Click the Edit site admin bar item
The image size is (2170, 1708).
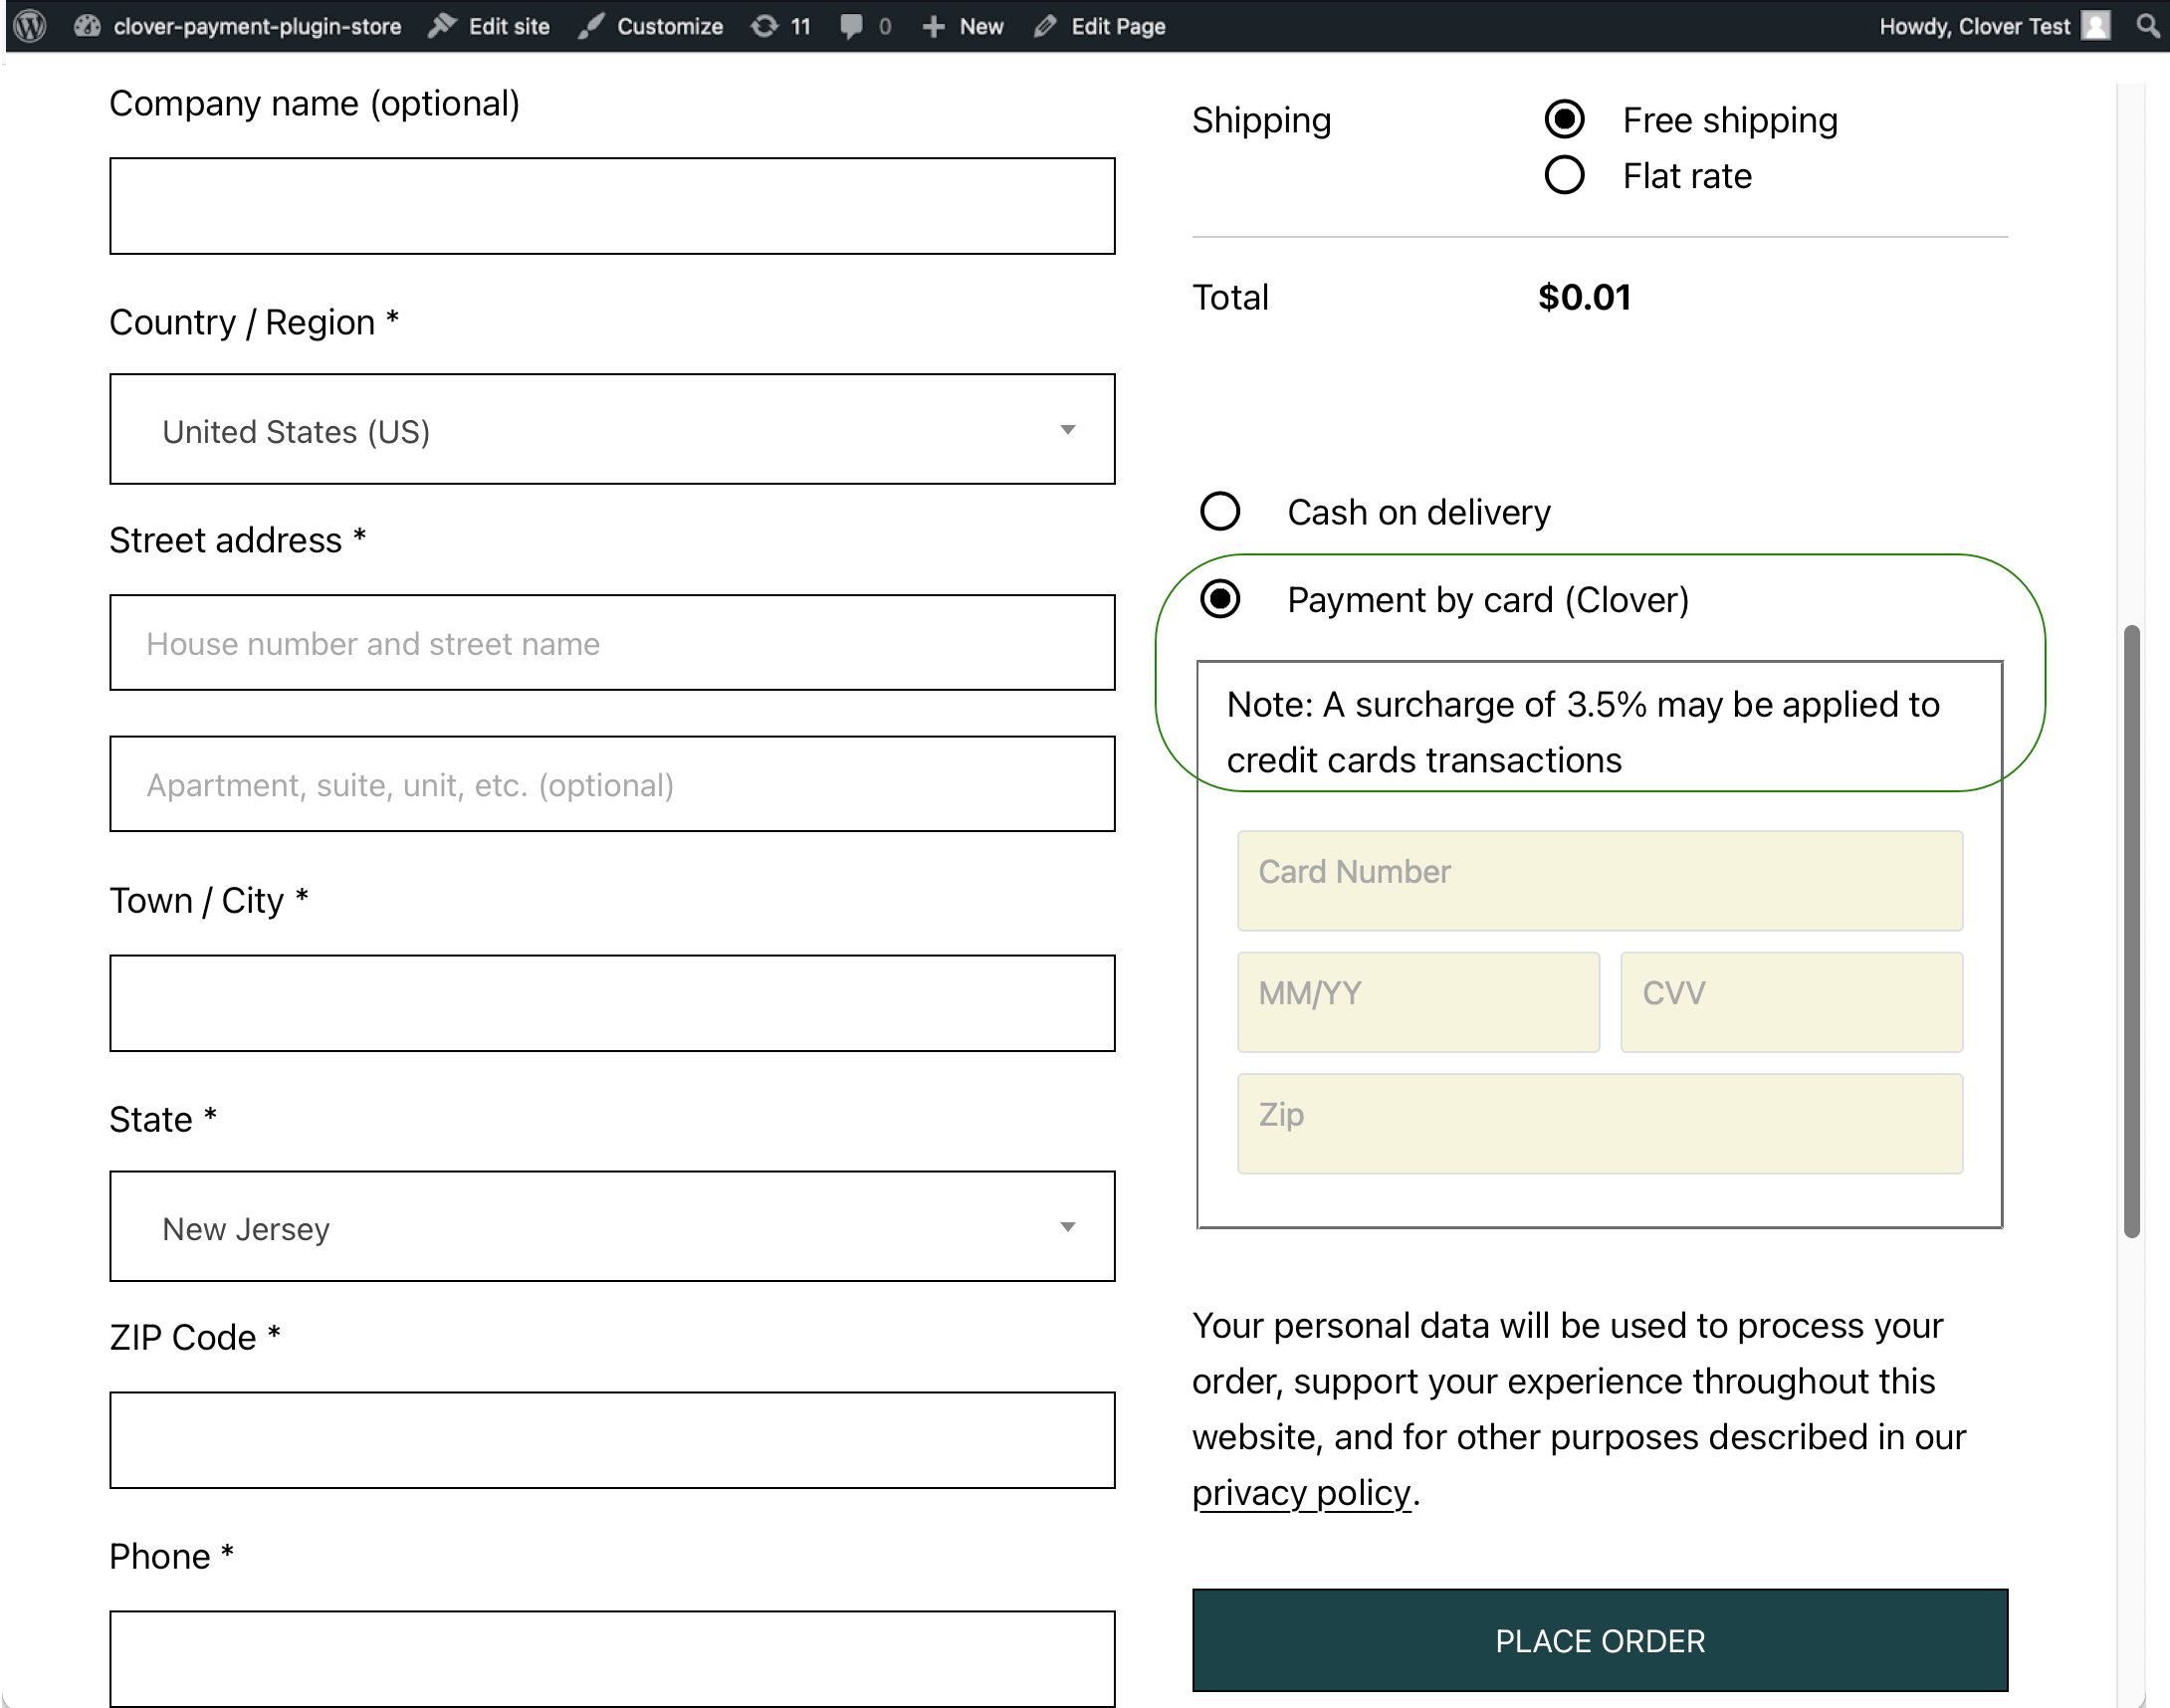coord(490,26)
